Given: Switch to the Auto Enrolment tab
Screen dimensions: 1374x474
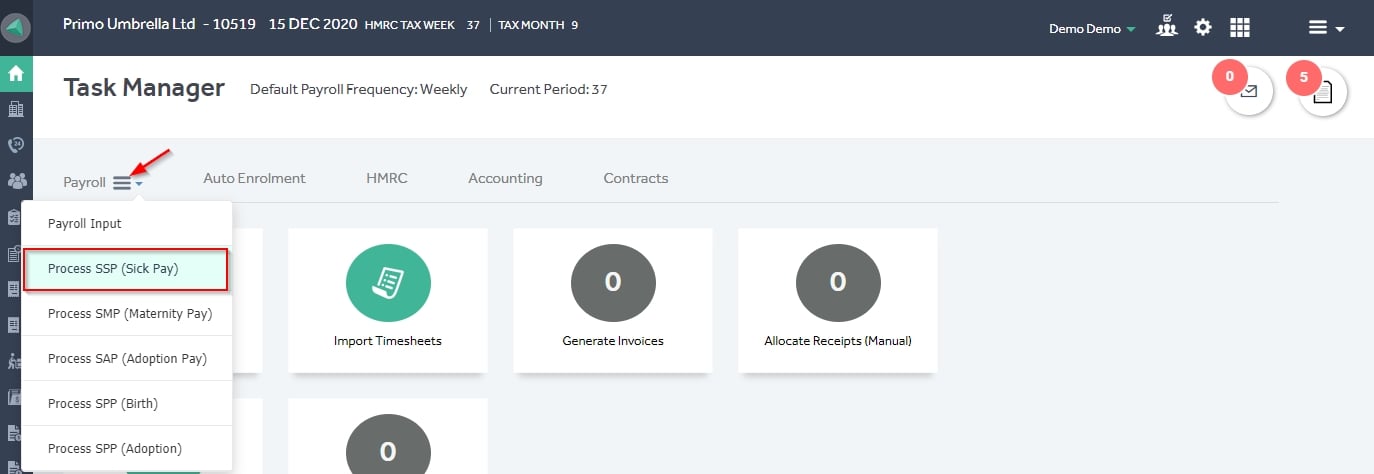Looking at the screenshot, I should pos(254,178).
